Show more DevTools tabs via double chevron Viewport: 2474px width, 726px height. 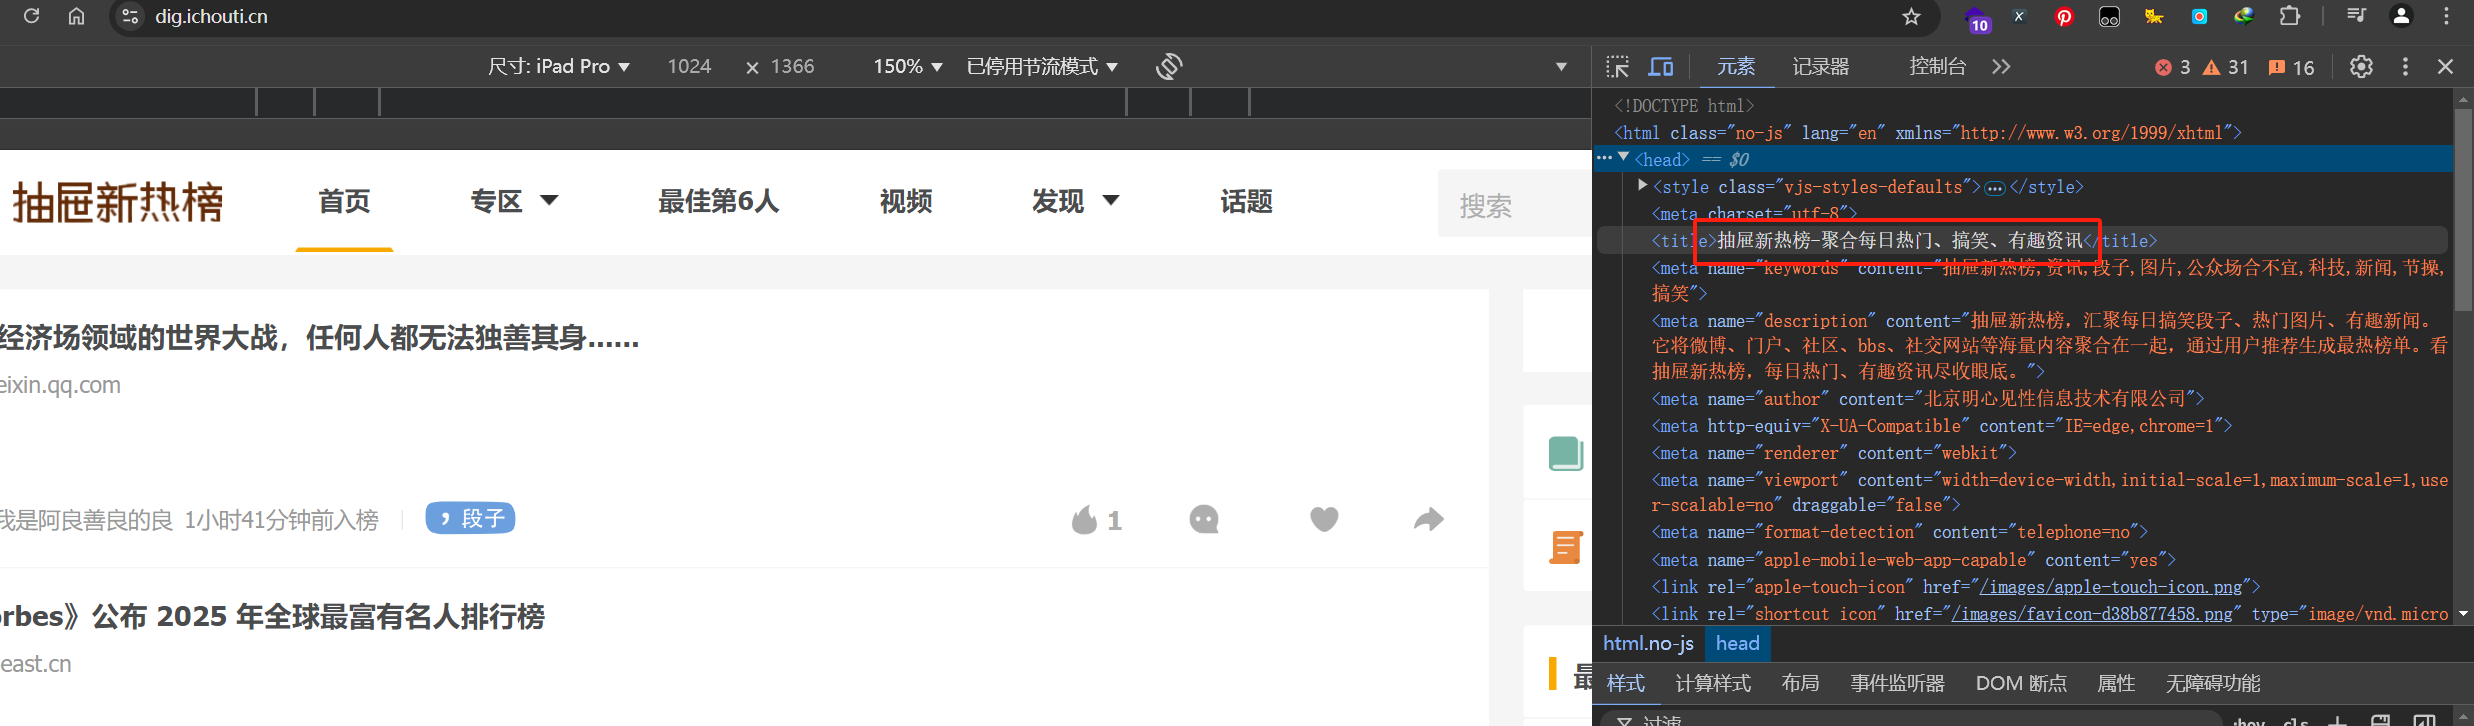click(x=2000, y=67)
